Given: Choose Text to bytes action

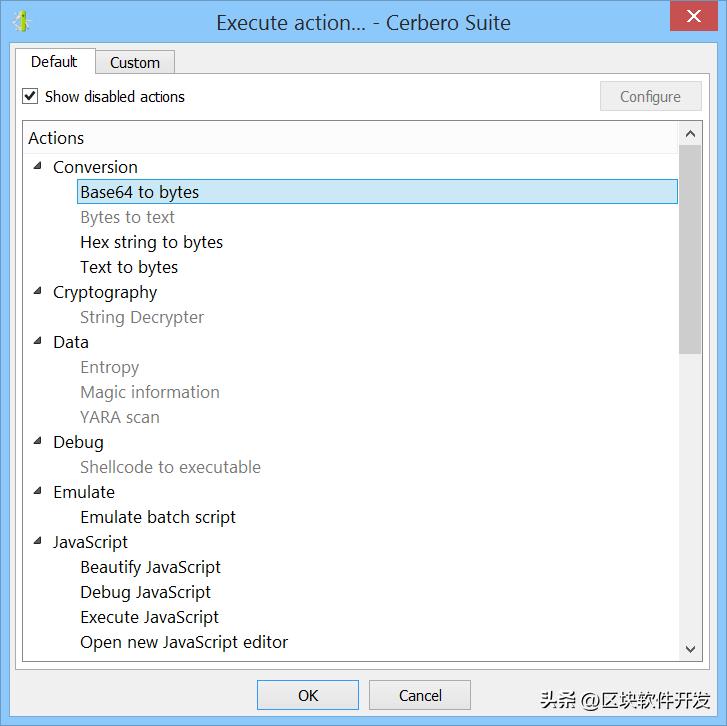Looking at the screenshot, I should pyautogui.click(x=129, y=267).
